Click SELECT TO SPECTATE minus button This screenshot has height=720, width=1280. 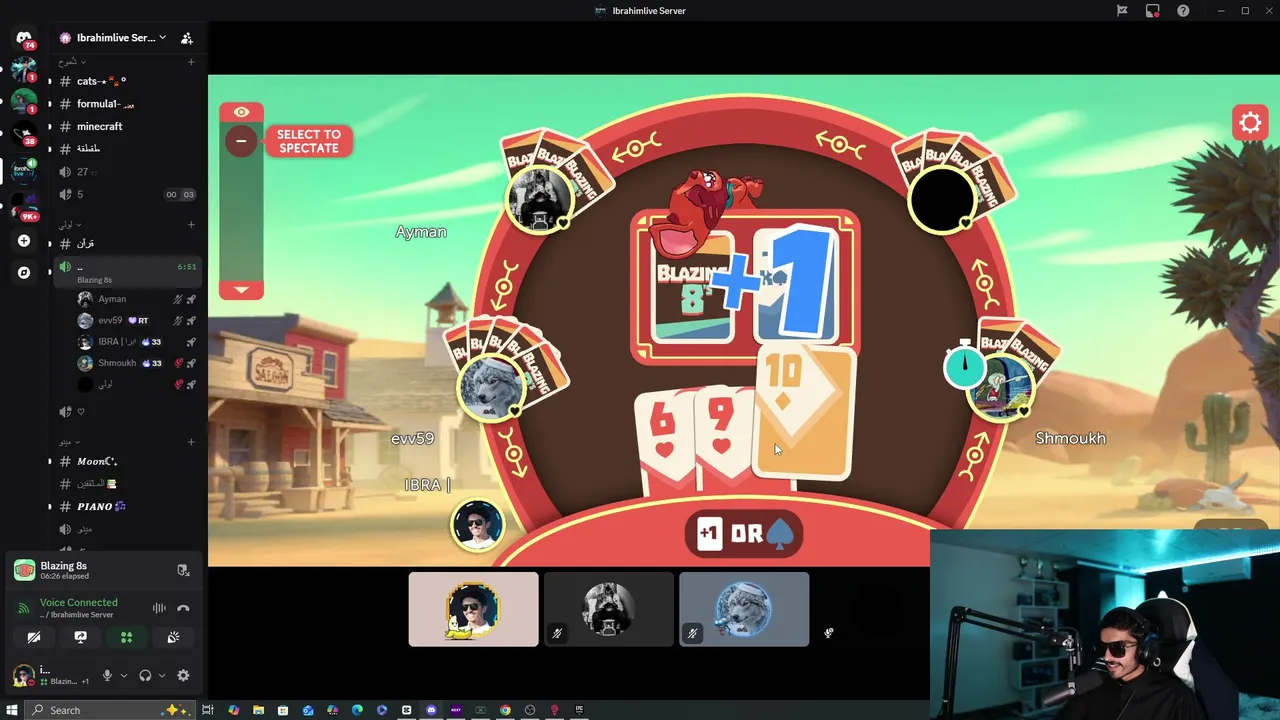pyautogui.click(x=241, y=141)
